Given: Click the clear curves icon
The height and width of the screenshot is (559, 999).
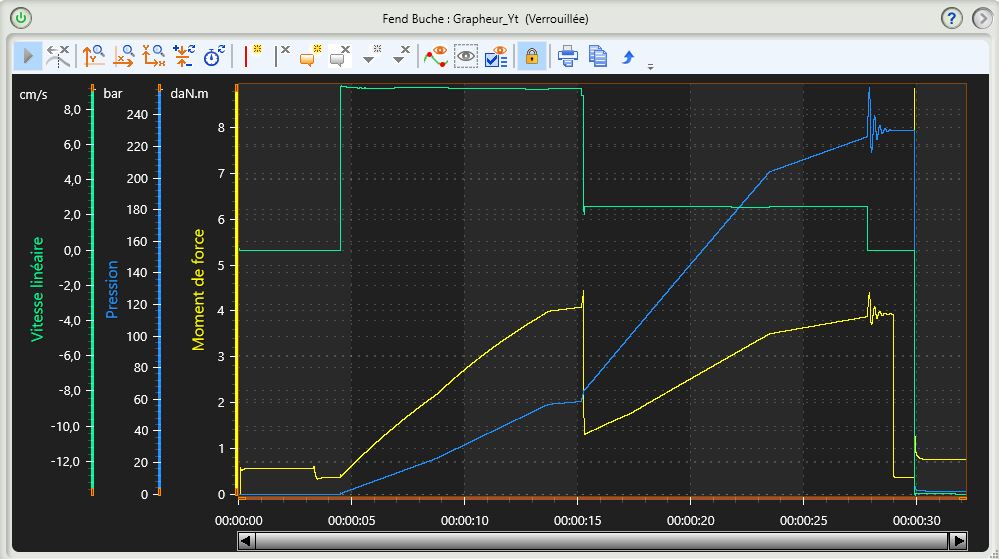Looking at the screenshot, I should 58,56.
